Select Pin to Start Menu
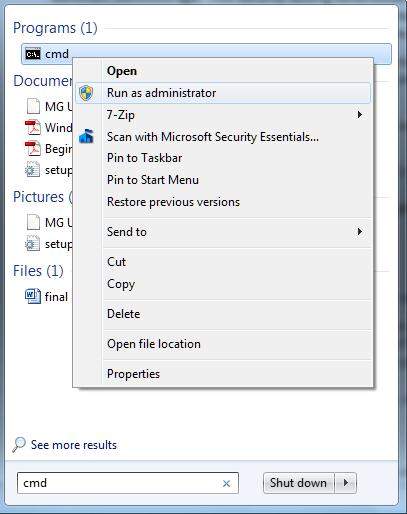The width and height of the screenshot is (407, 514). click(153, 180)
